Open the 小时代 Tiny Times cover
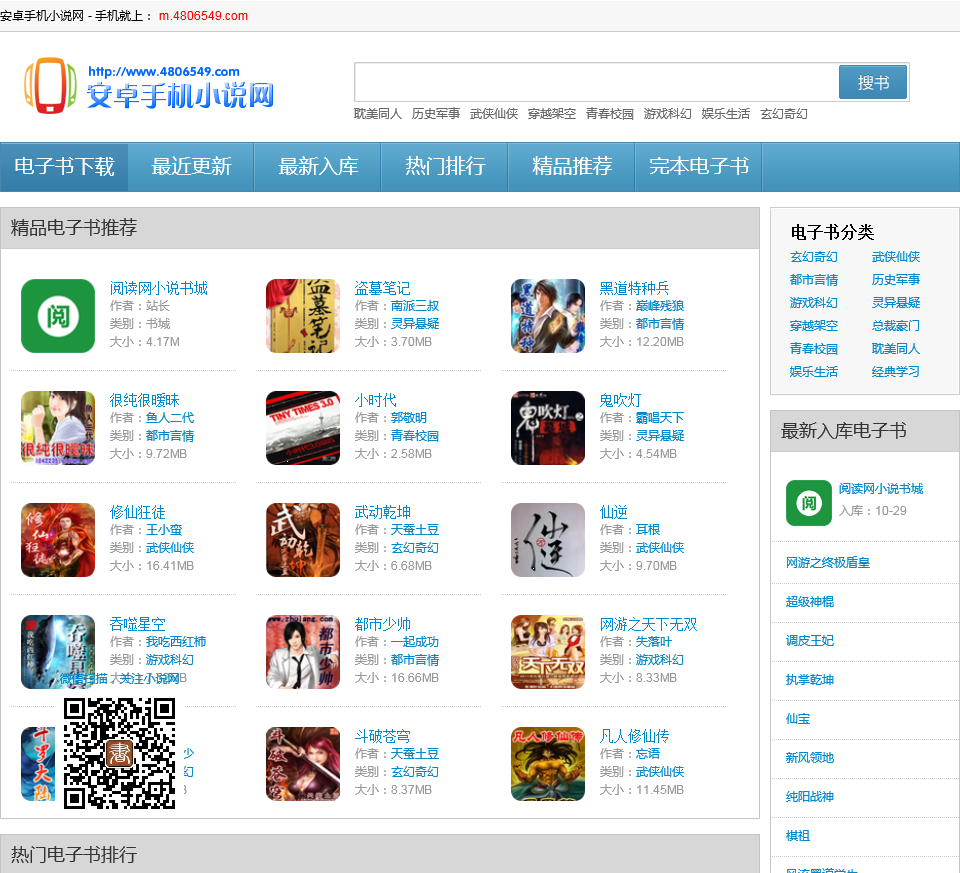The image size is (960, 873). click(303, 428)
